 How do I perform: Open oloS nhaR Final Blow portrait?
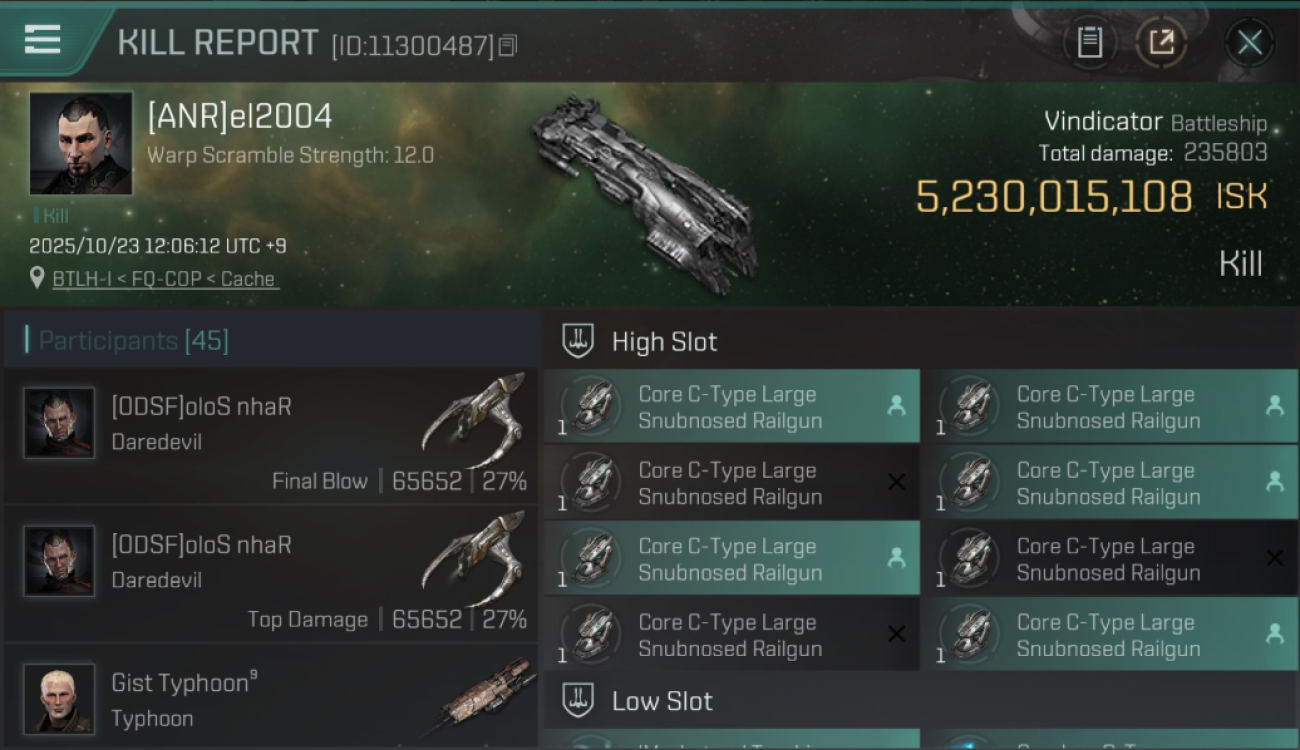(60, 423)
